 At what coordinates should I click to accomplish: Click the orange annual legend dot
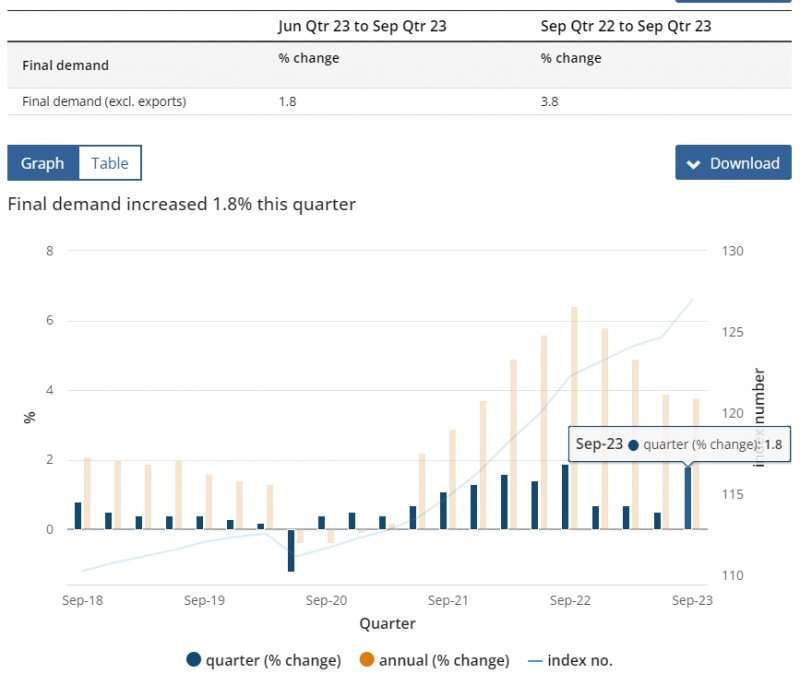click(x=365, y=660)
